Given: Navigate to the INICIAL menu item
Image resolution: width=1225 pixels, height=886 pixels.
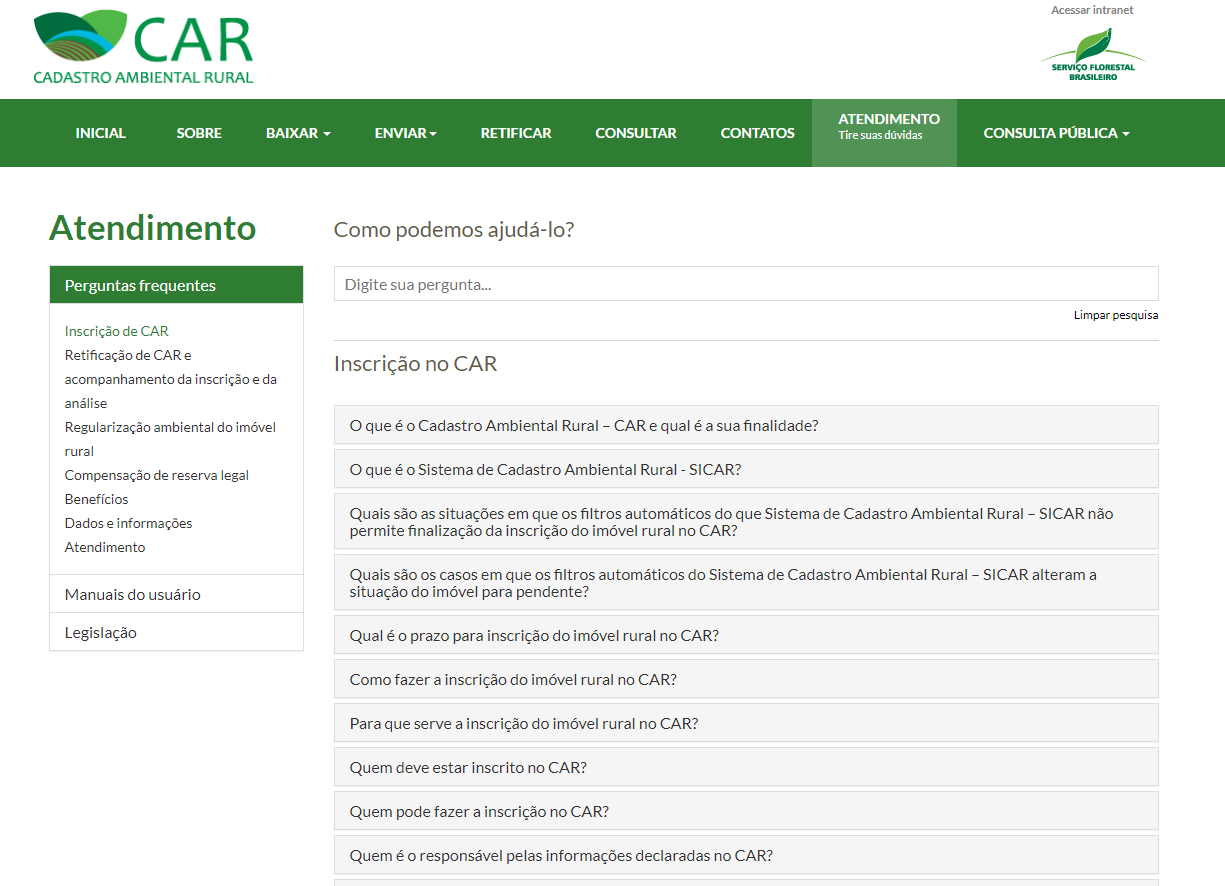Looking at the screenshot, I should [100, 132].
